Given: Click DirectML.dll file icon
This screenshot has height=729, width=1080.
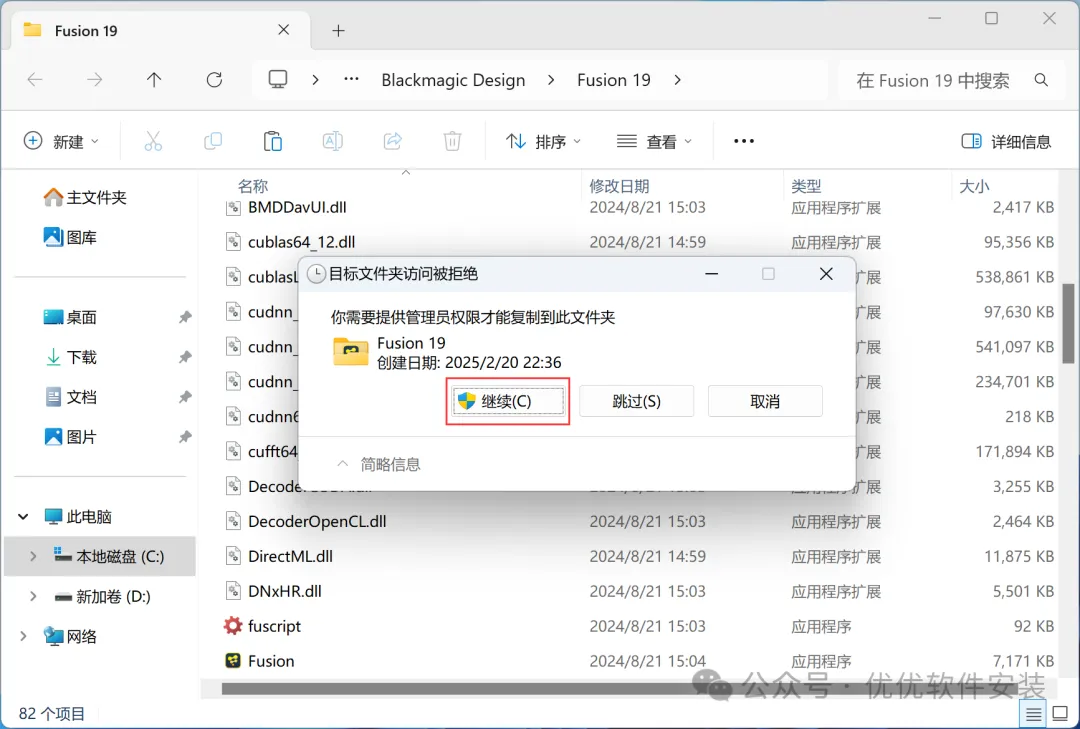Looking at the screenshot, I should point(233,556).
